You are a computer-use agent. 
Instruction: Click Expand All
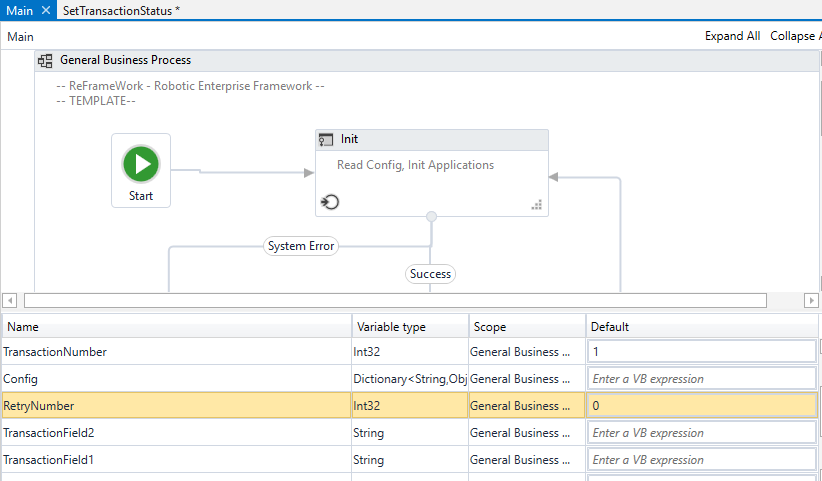tap(732, 36)
